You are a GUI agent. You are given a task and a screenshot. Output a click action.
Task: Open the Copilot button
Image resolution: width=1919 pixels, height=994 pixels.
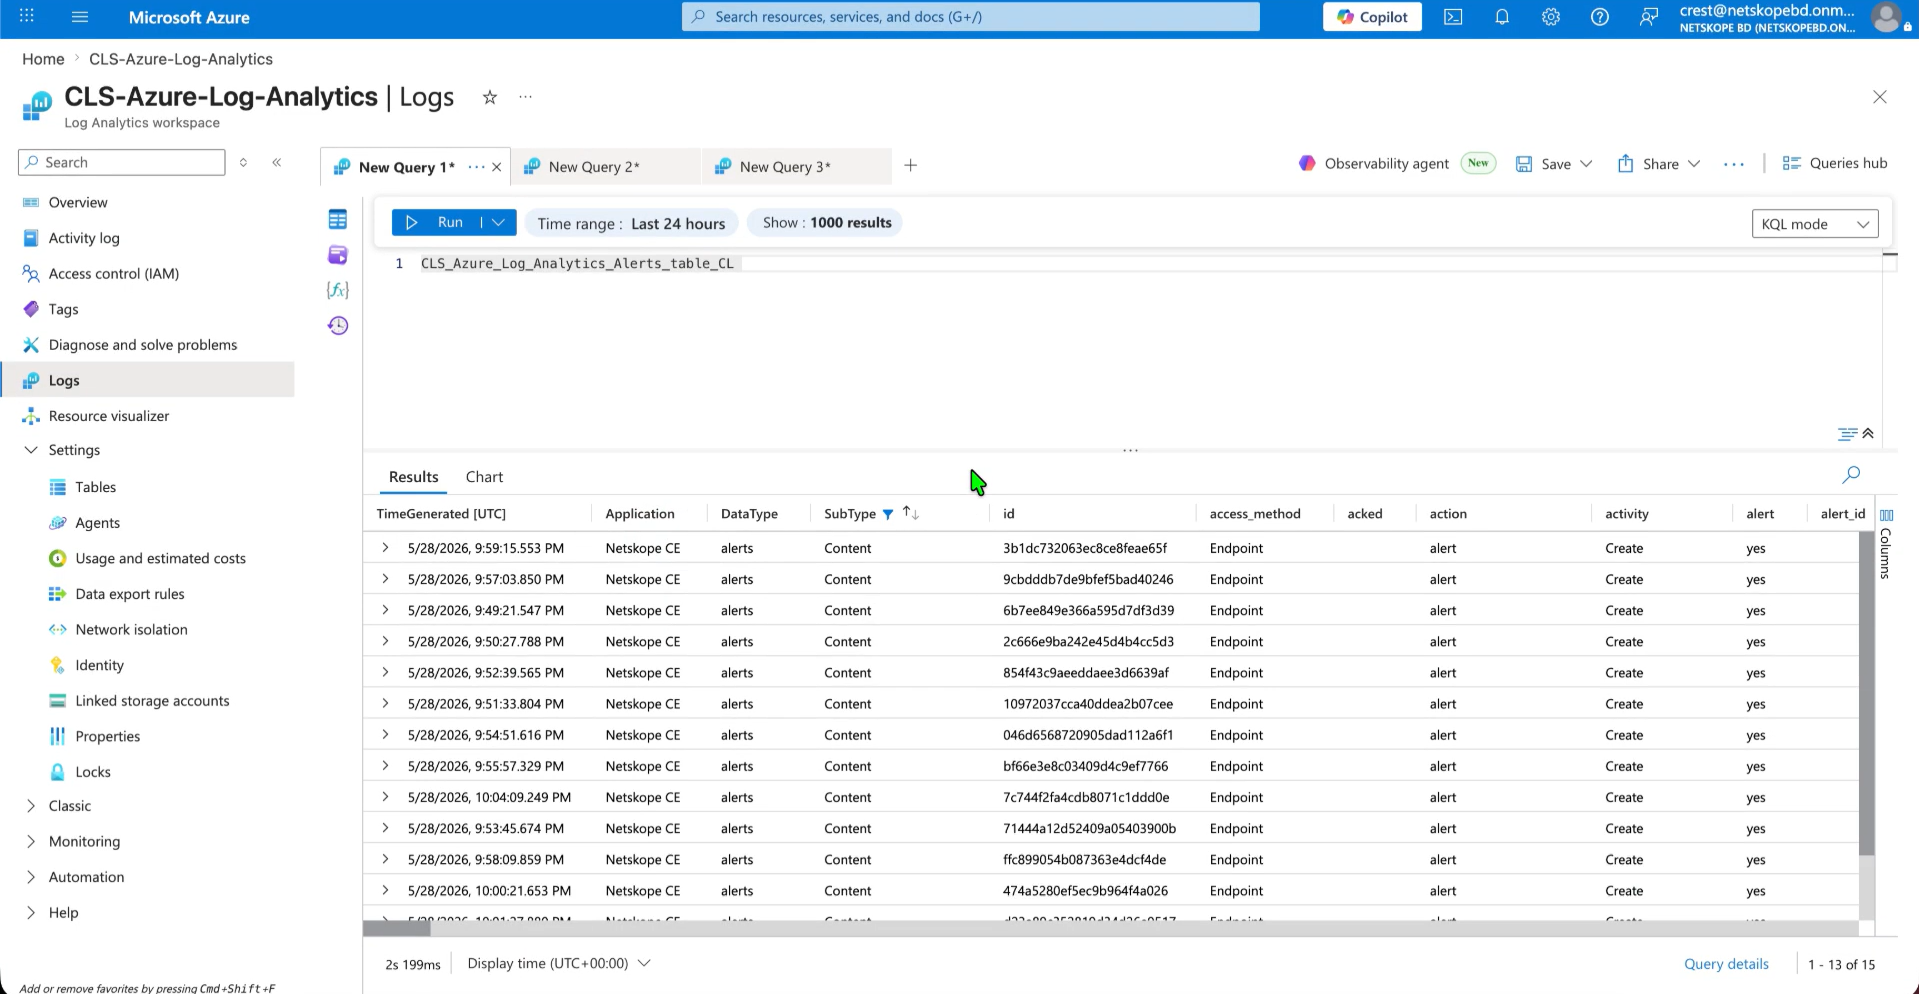point(1372,17)
